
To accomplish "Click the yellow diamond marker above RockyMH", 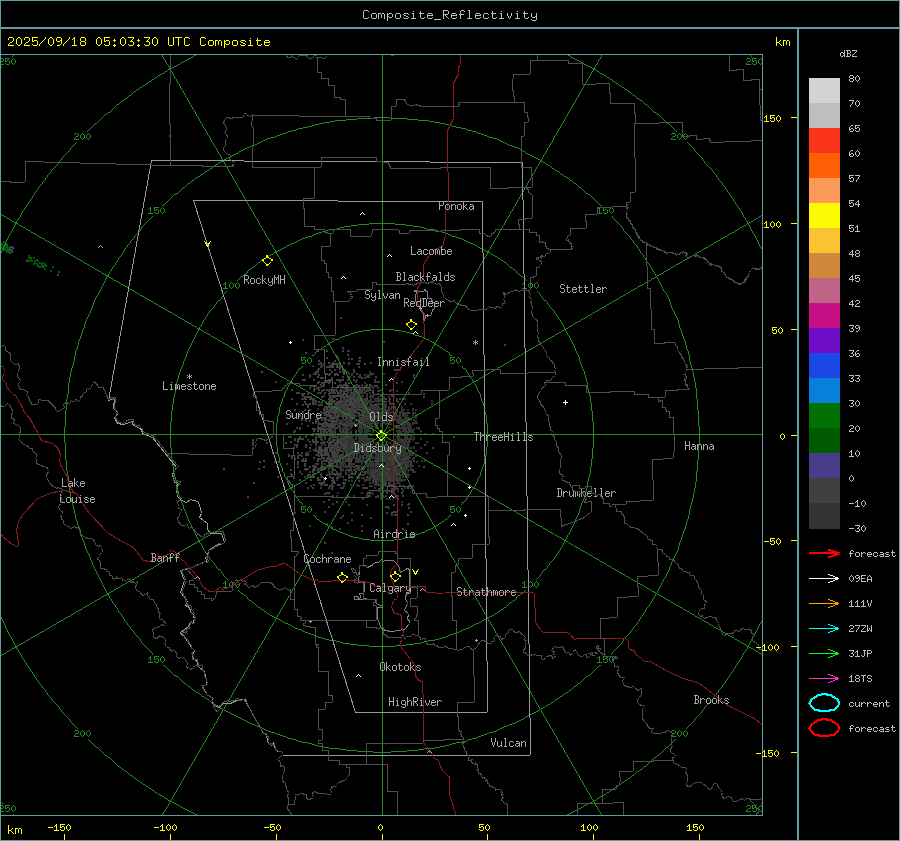I will [267, 260].
